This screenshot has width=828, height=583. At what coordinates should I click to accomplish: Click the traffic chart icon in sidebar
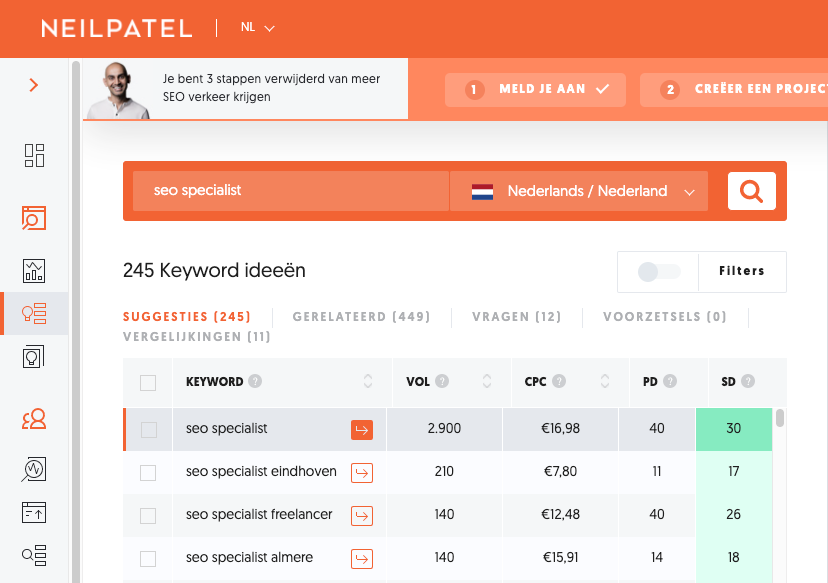pyautogui.click(x=35, y=270)
